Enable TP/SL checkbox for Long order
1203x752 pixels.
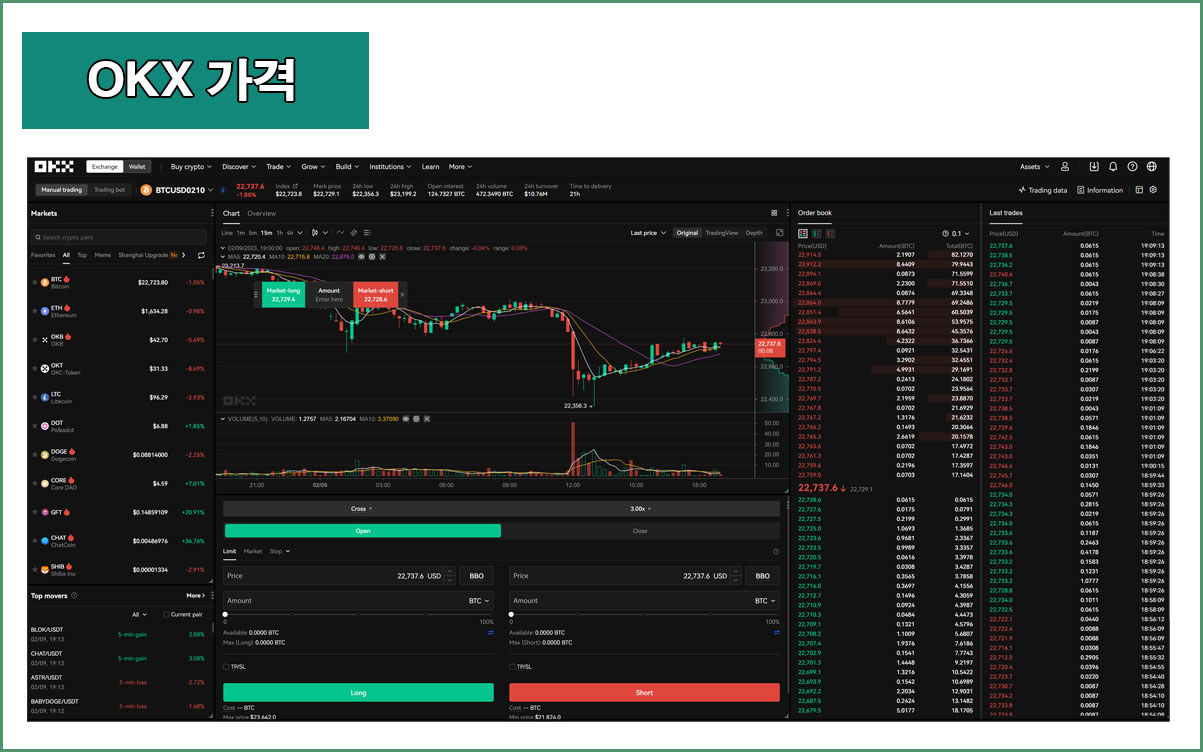tap(226, 667)
